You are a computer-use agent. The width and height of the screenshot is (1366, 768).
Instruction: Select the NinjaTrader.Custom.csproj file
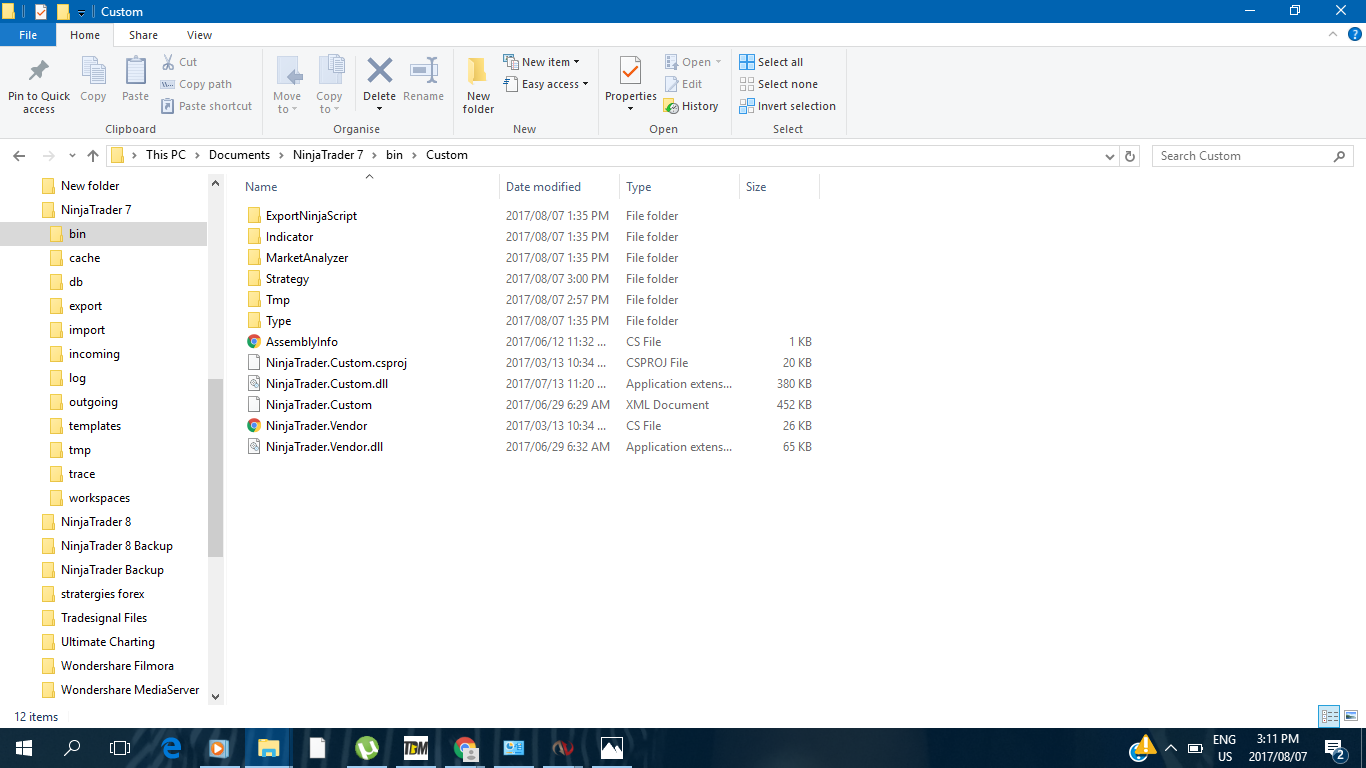pyautogui.click(x=336, y=363)
